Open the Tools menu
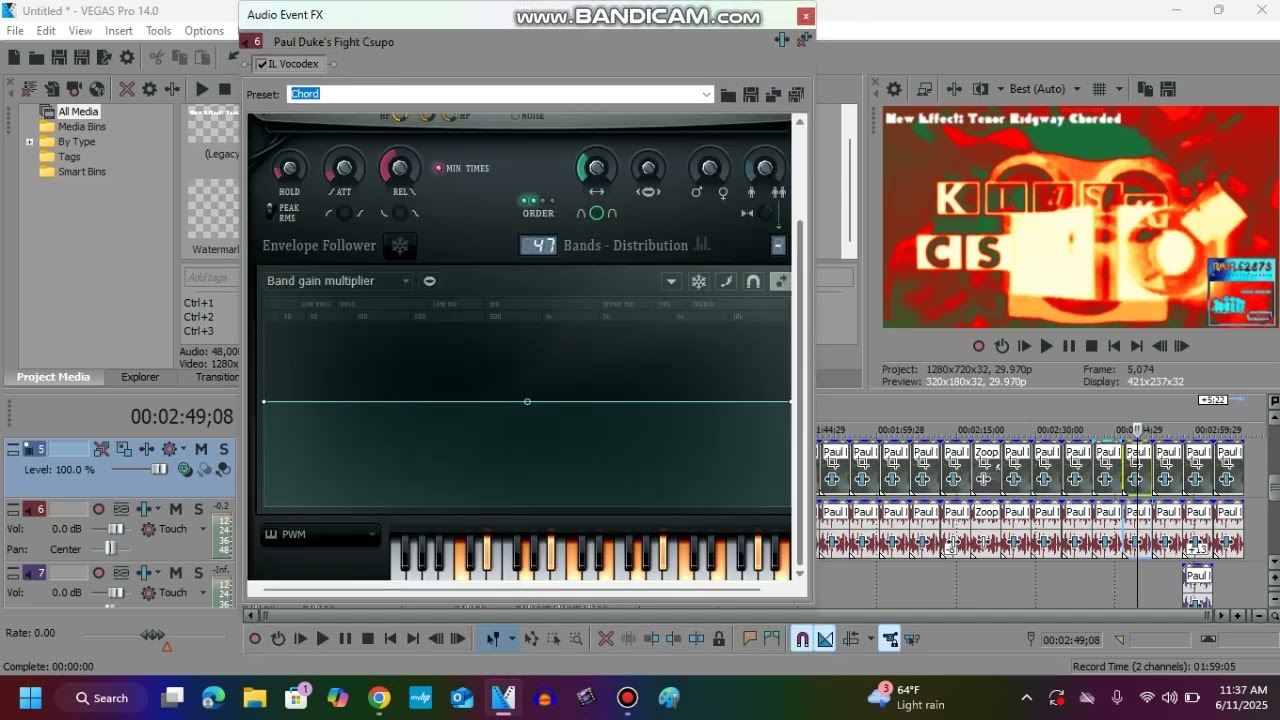 (x=158, y=31)
